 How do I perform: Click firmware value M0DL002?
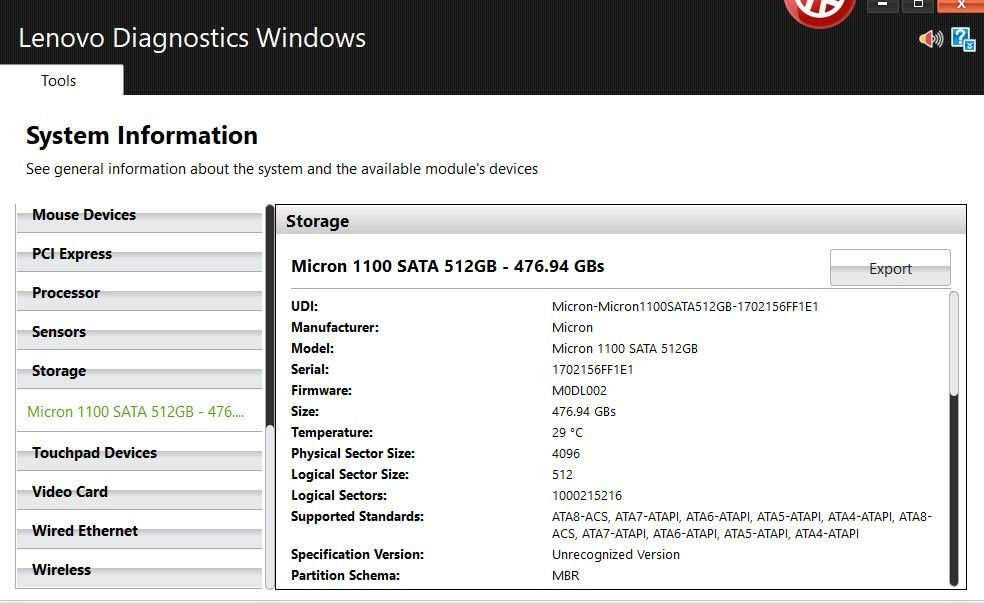pos(579,391)
